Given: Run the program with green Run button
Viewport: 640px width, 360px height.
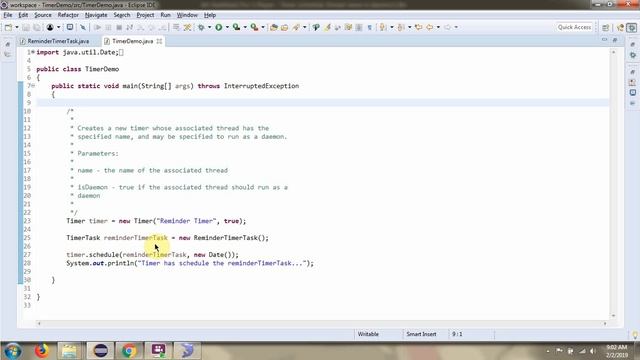Looking at the screenshot, I should pyautogui.click(x=219, y=27).
